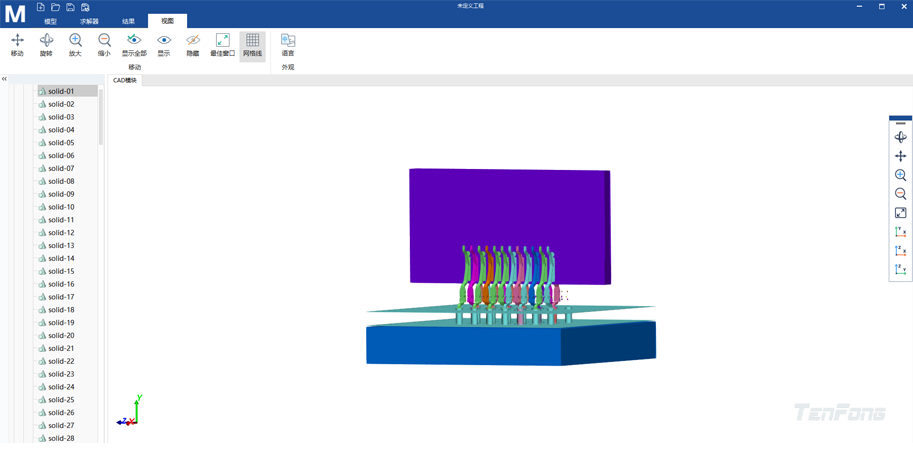913x452 pixels.
Task: Open the 求解器 ribbon tab
Action: 89,21
